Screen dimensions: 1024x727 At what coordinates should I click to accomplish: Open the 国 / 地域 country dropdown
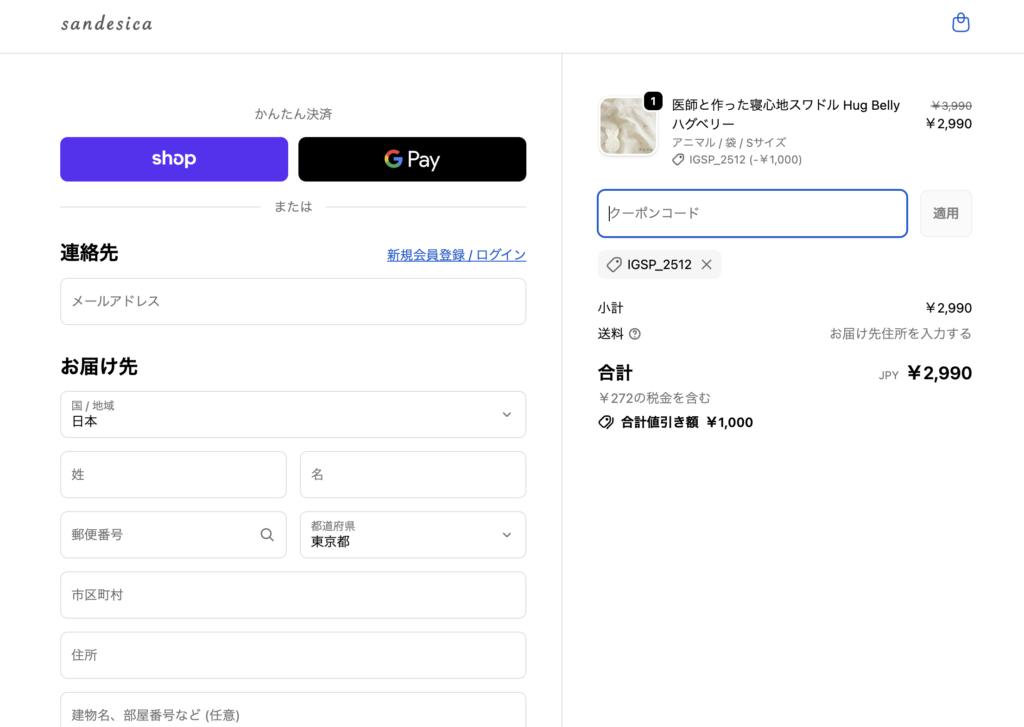pos(293,414)
